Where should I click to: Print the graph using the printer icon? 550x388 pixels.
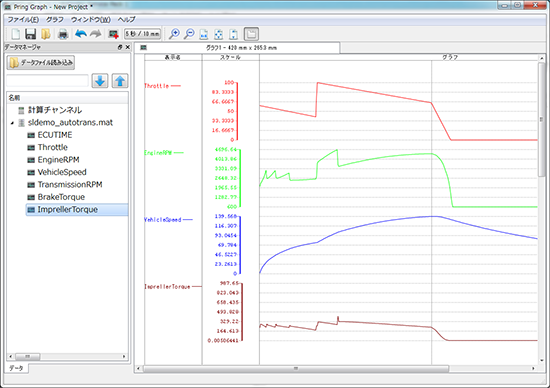[x=63, y=34]
